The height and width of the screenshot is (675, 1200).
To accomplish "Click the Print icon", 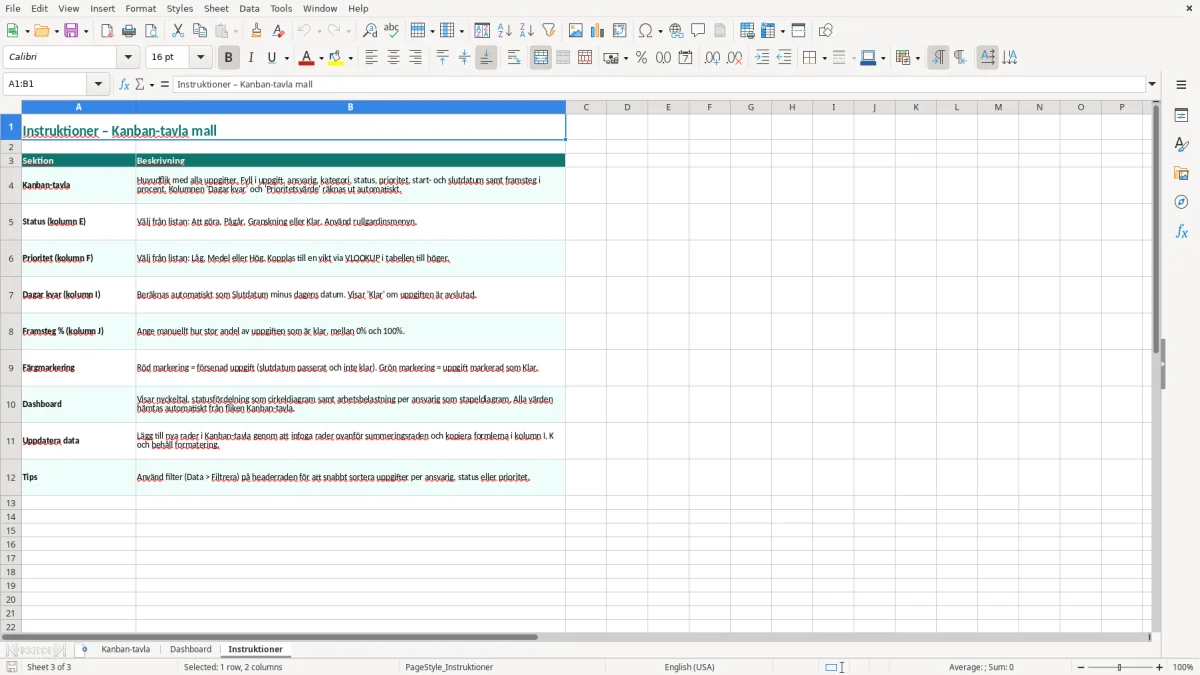I will pos(129,31).
